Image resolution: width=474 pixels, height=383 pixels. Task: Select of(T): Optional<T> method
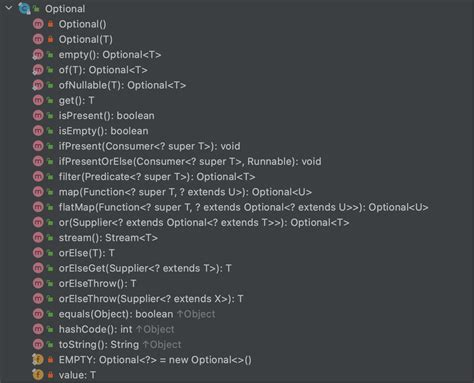pos(103,70)
